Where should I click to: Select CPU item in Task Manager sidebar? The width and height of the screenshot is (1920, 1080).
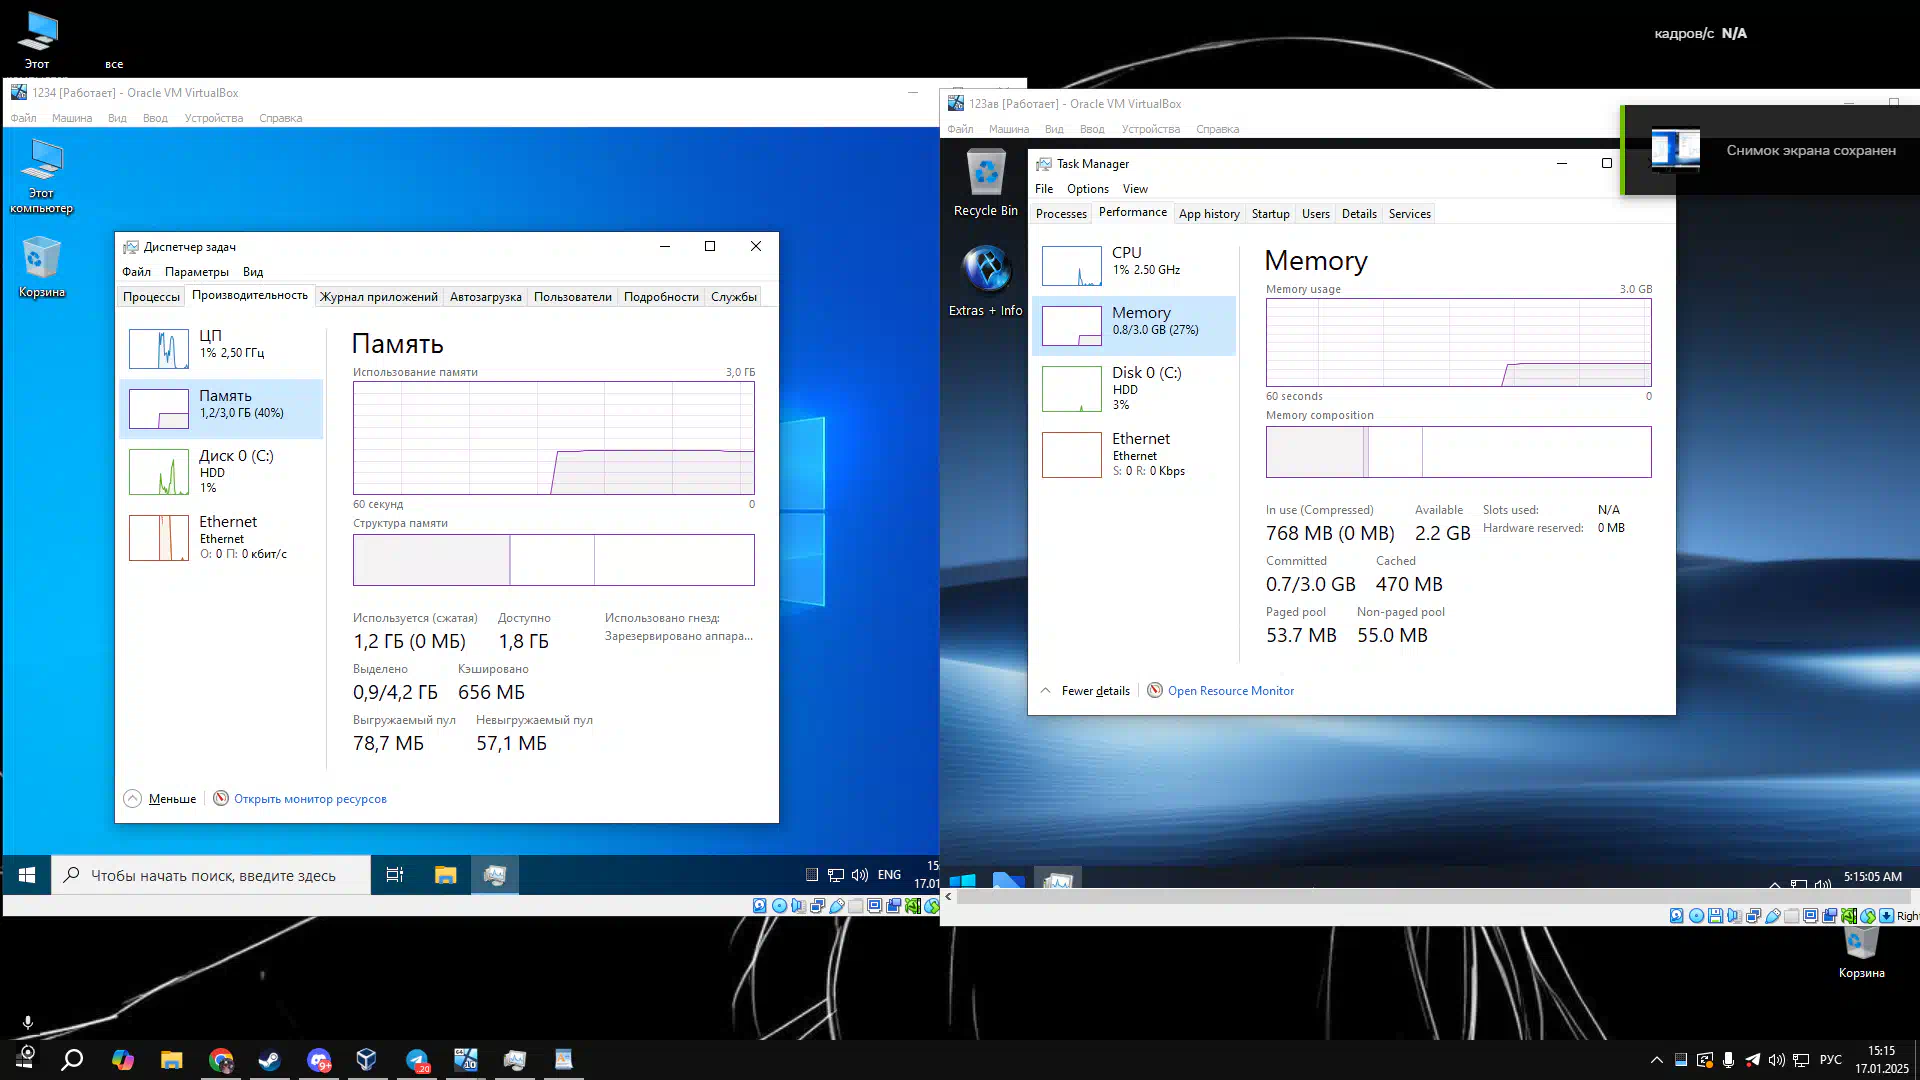pos(1134,265)
